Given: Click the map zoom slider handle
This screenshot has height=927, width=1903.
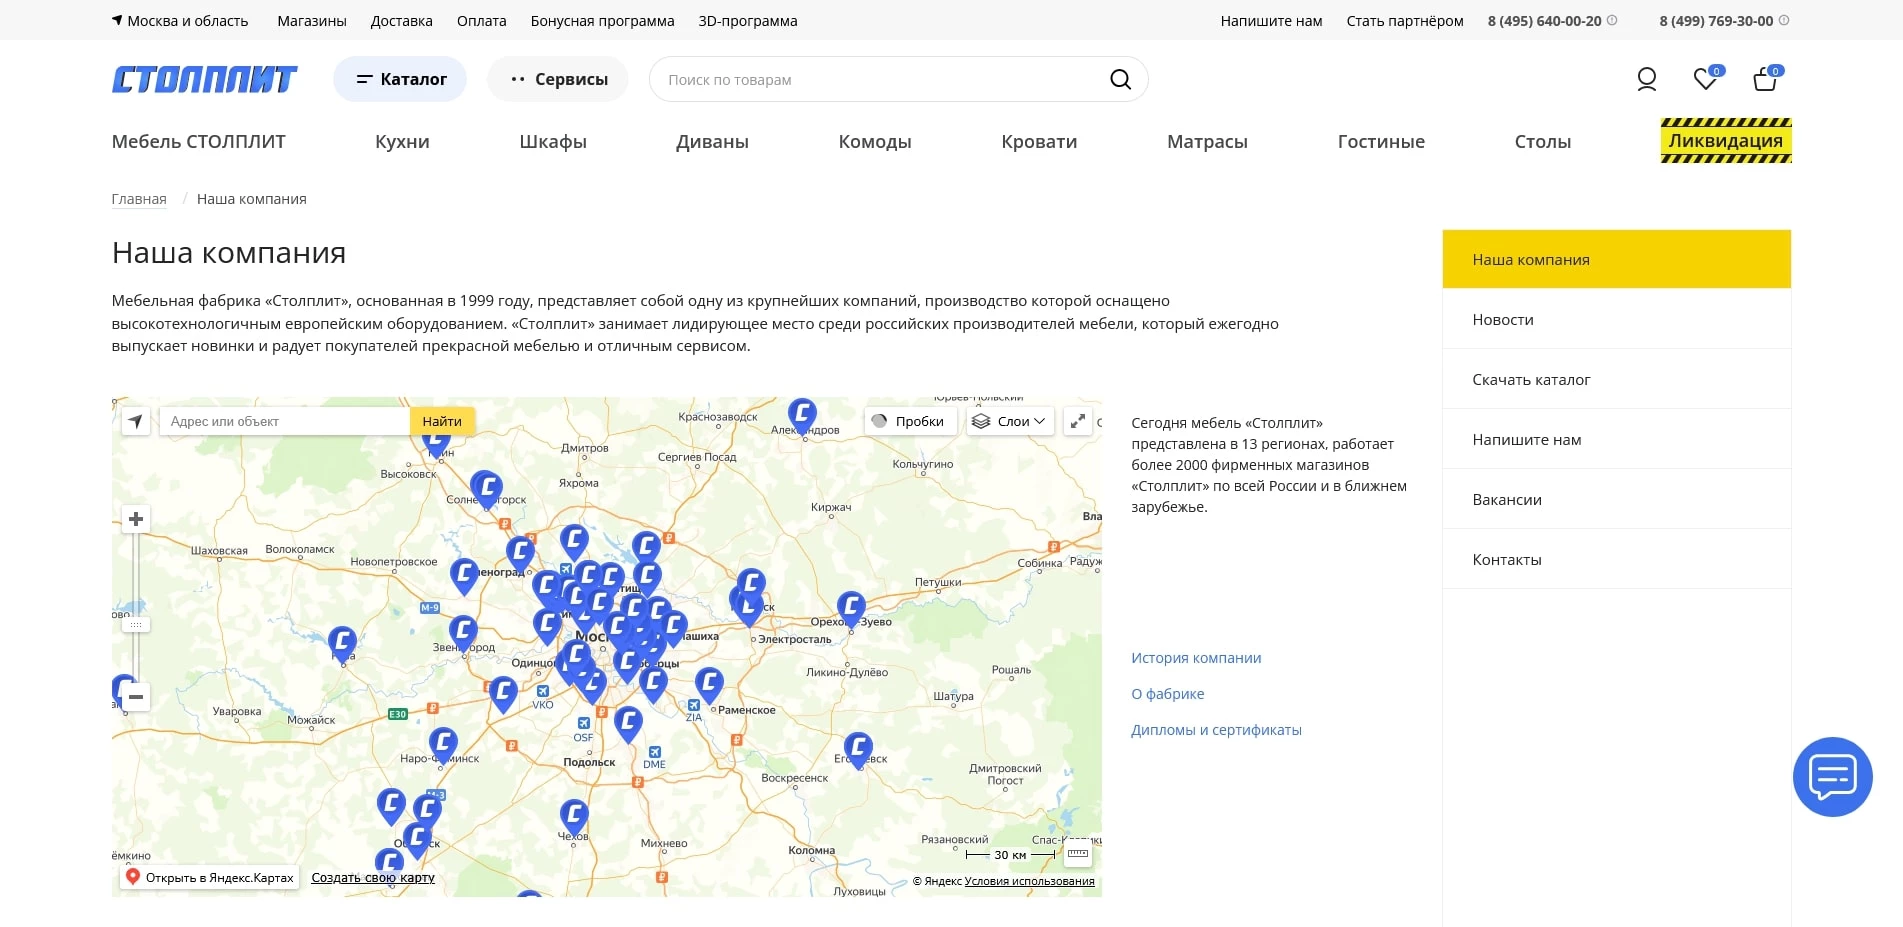Looking at the screenshot, I should 136,625.
